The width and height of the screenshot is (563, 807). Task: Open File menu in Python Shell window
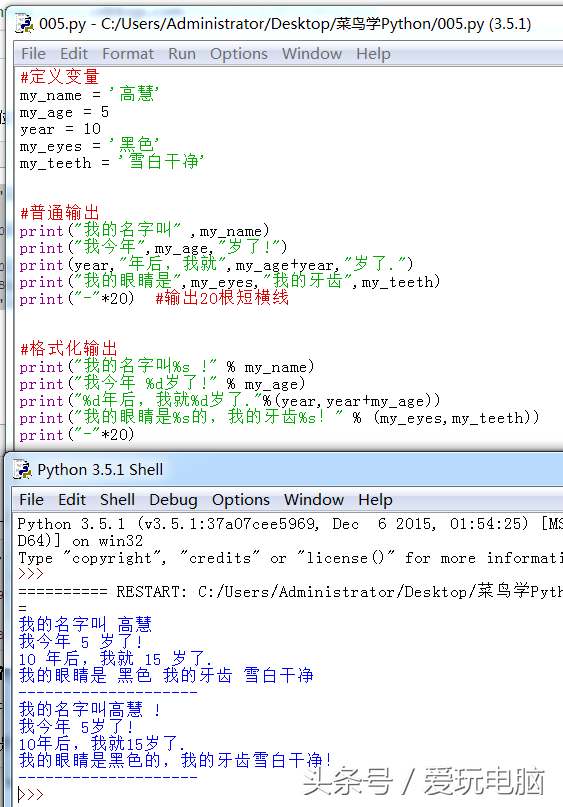point(31,499)
